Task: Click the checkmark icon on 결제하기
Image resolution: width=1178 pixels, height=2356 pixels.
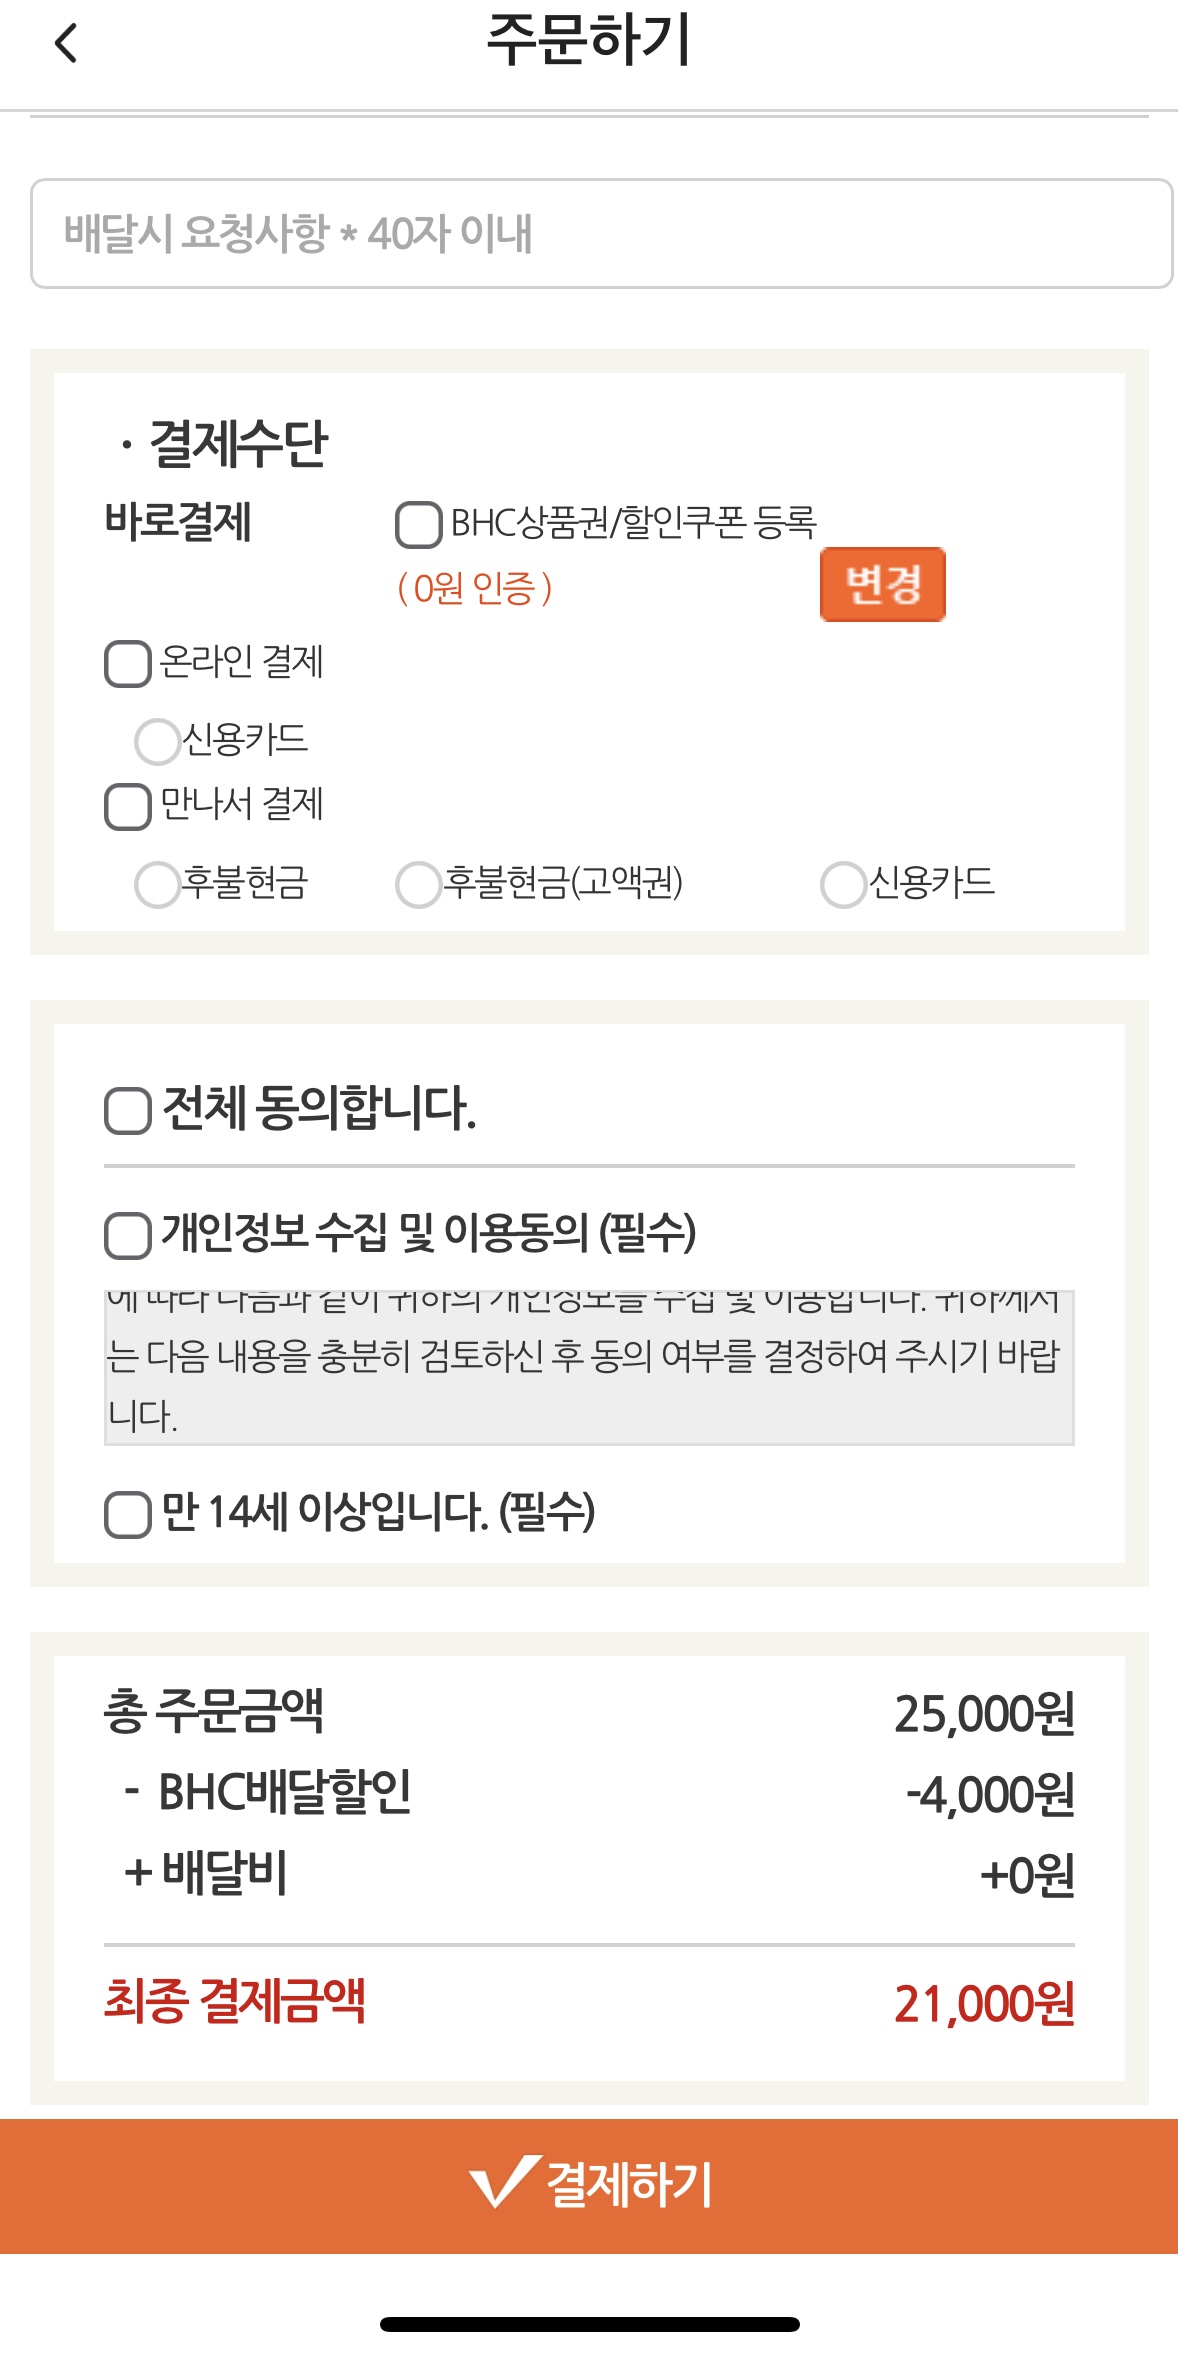Action: [x=505, y=2181]
